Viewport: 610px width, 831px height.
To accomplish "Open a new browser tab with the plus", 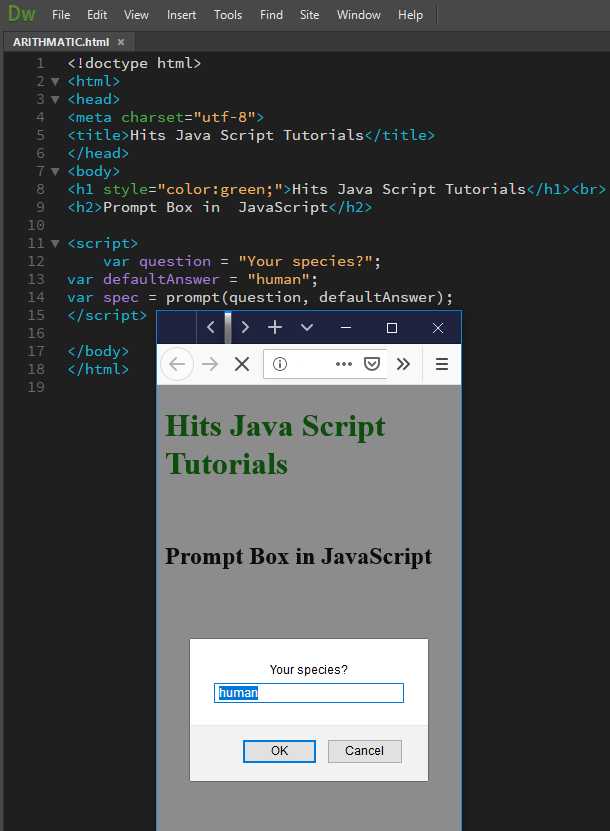I will coord(275,328).
